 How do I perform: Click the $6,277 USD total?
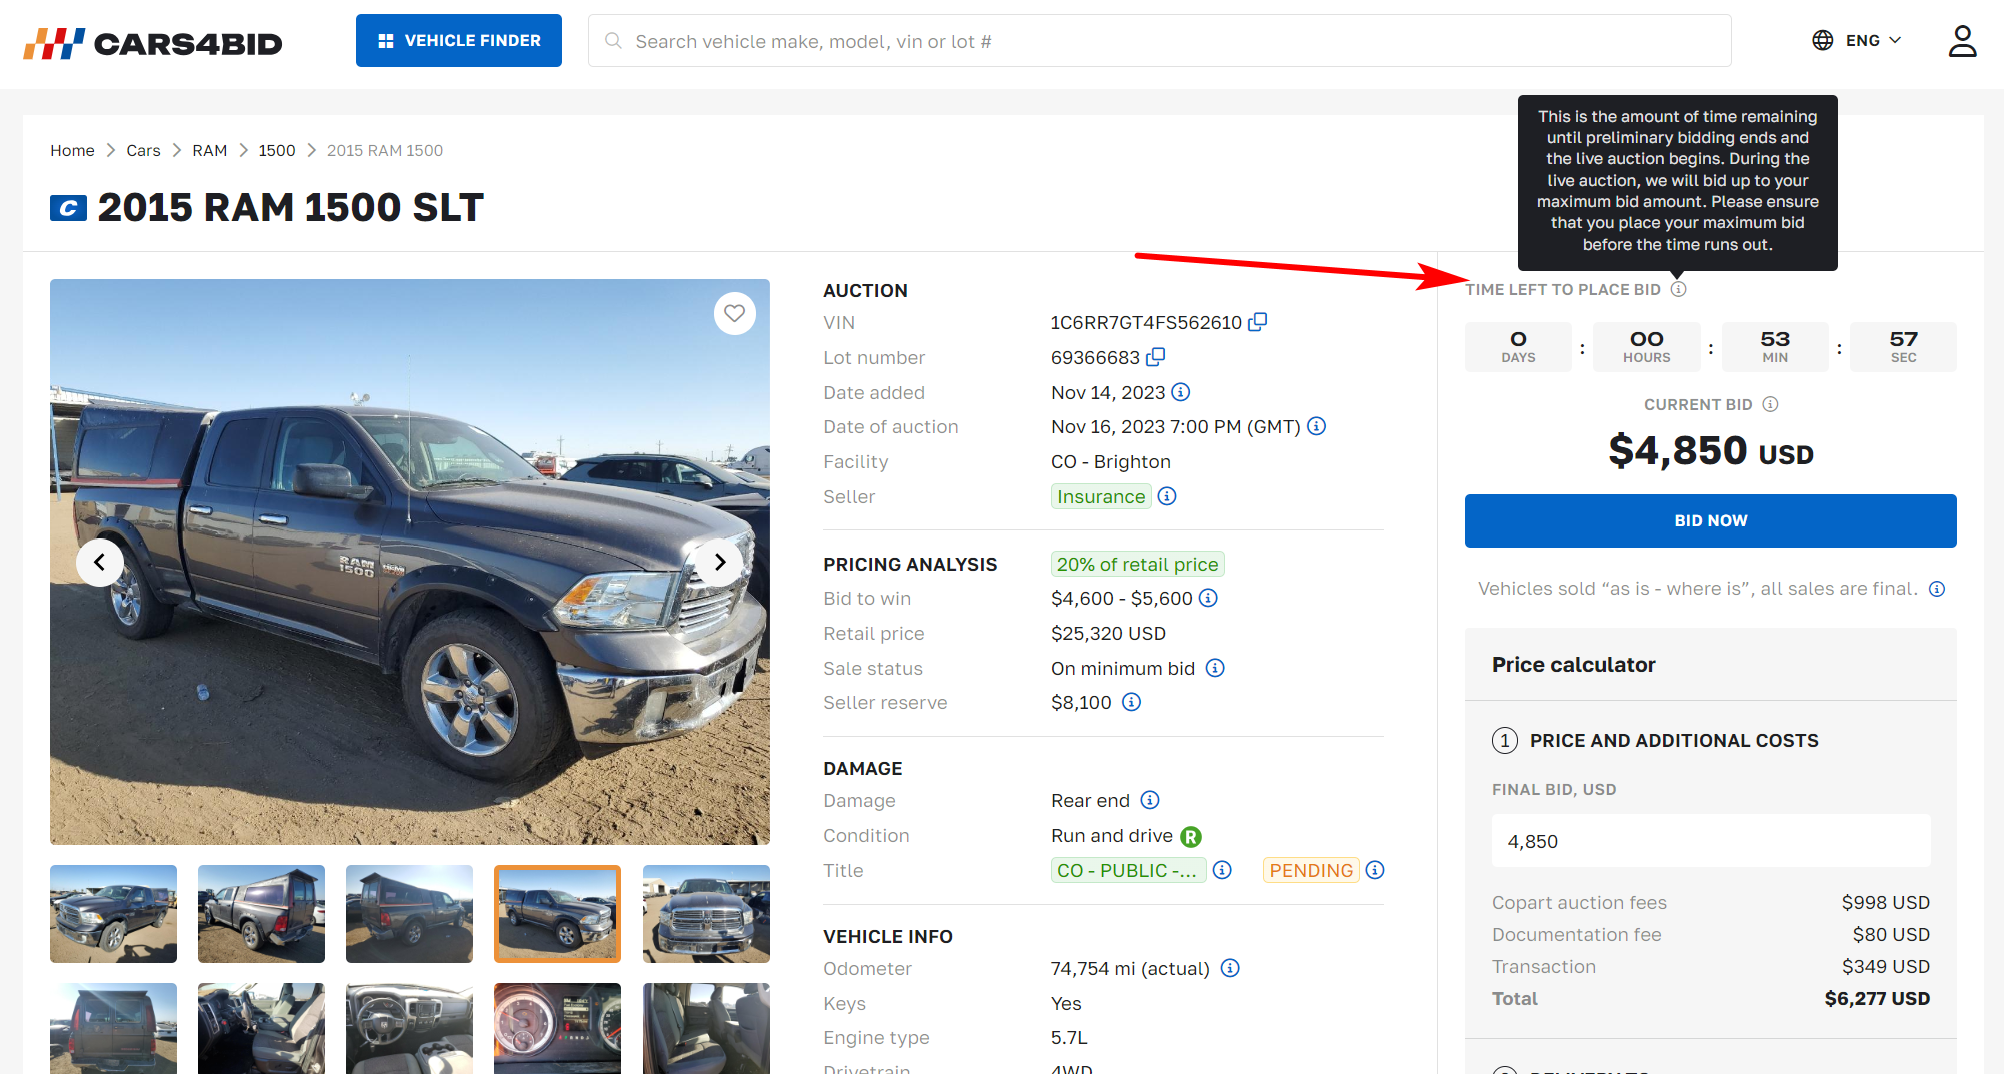1877,998
